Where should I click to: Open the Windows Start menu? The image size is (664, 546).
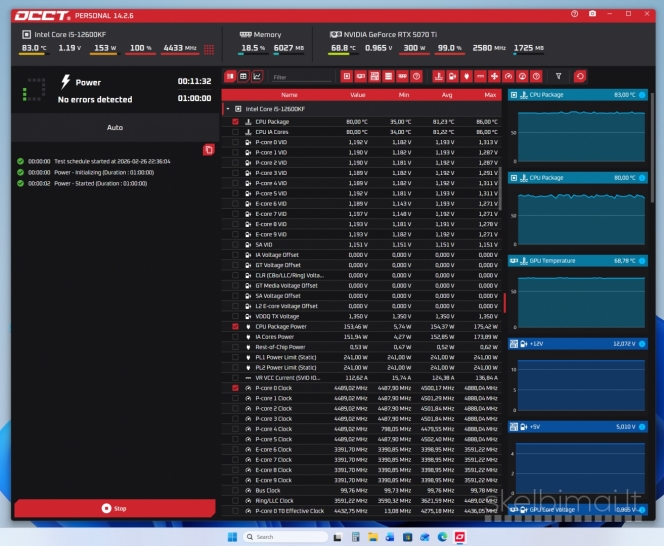coord(232,537)
